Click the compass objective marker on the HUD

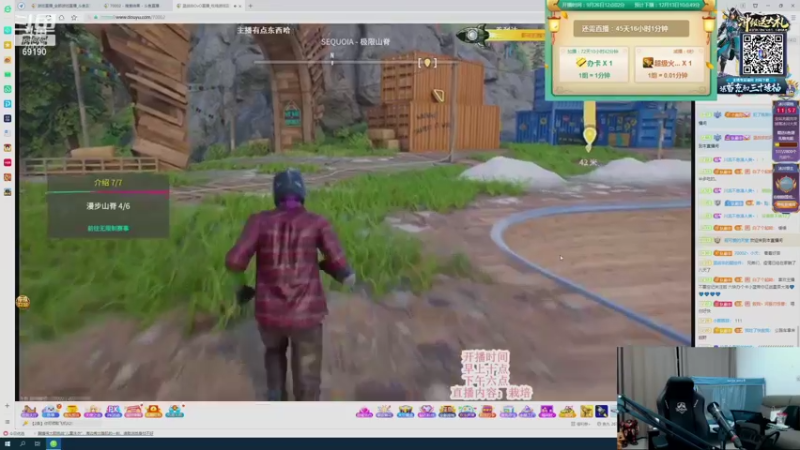pyautogui.click(x=428, y=63)
